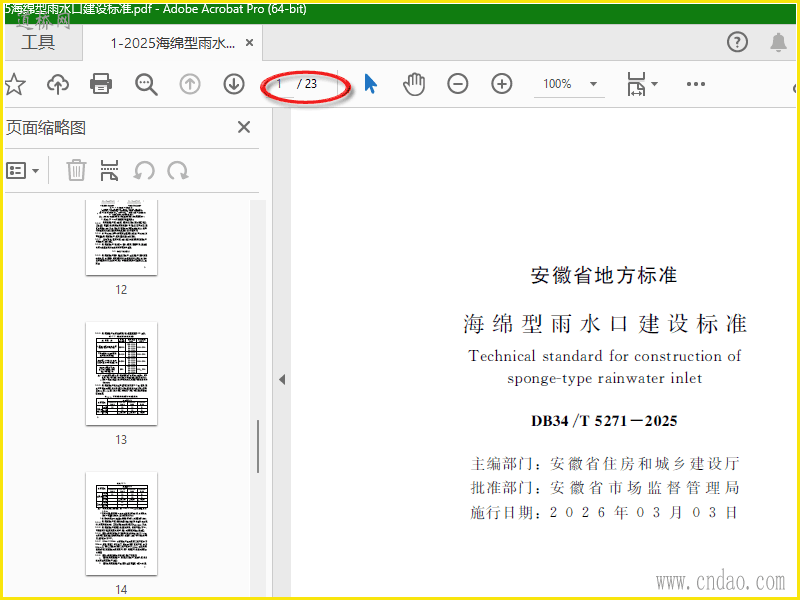Click the English title 'Technical standard for construction of'
800x600 pixels.
(x=605, y=356)
